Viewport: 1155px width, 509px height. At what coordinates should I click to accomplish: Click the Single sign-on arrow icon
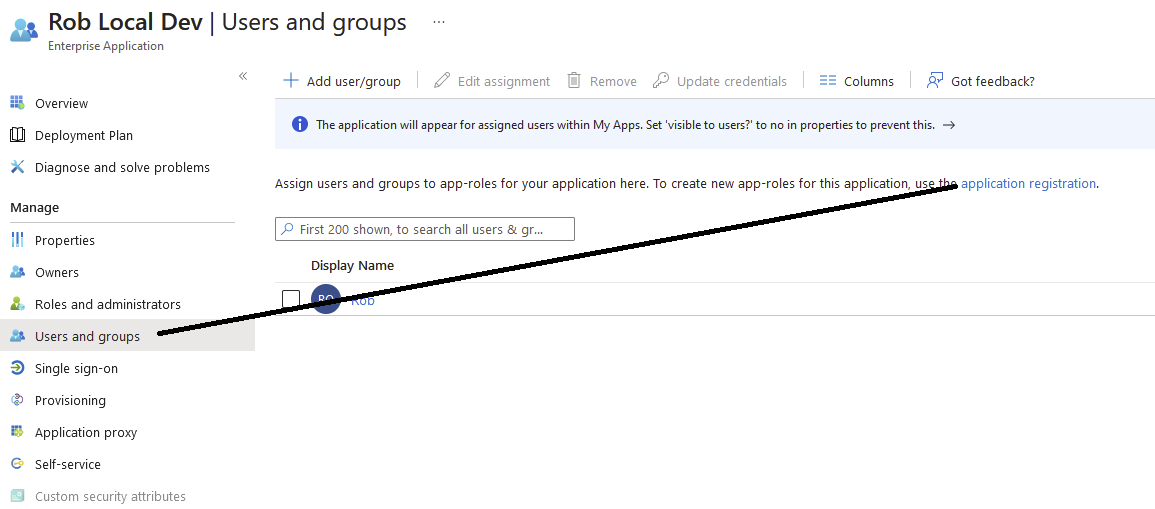tap(18, 368)
